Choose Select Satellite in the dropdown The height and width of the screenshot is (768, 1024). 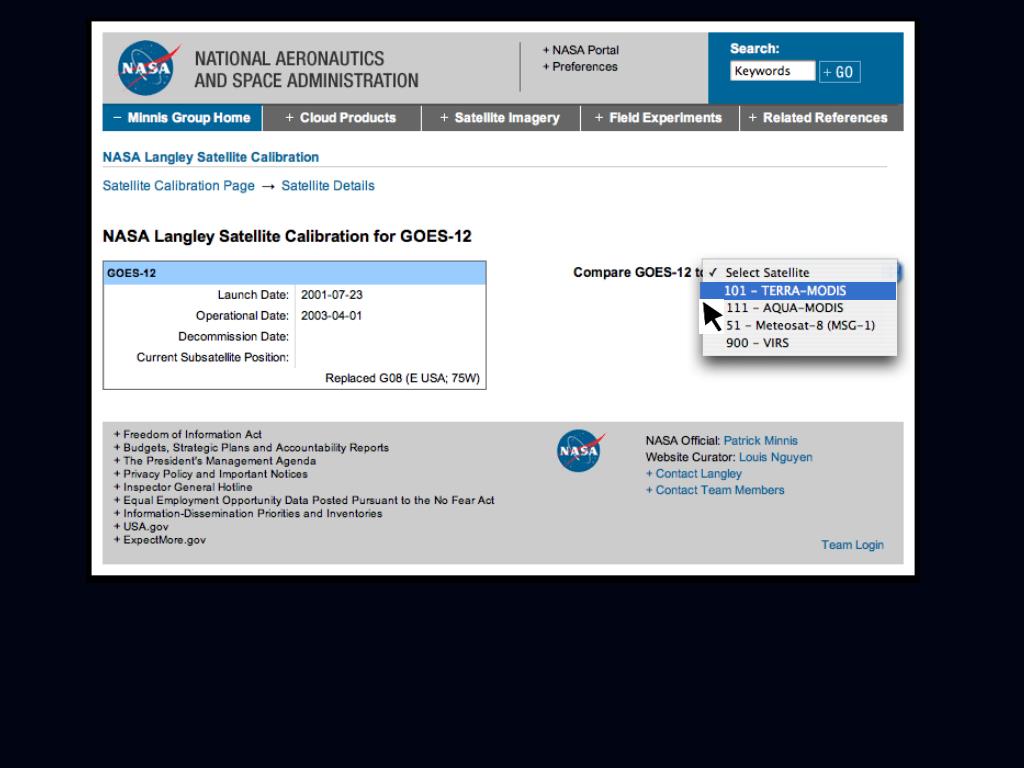tap(799, 273)
